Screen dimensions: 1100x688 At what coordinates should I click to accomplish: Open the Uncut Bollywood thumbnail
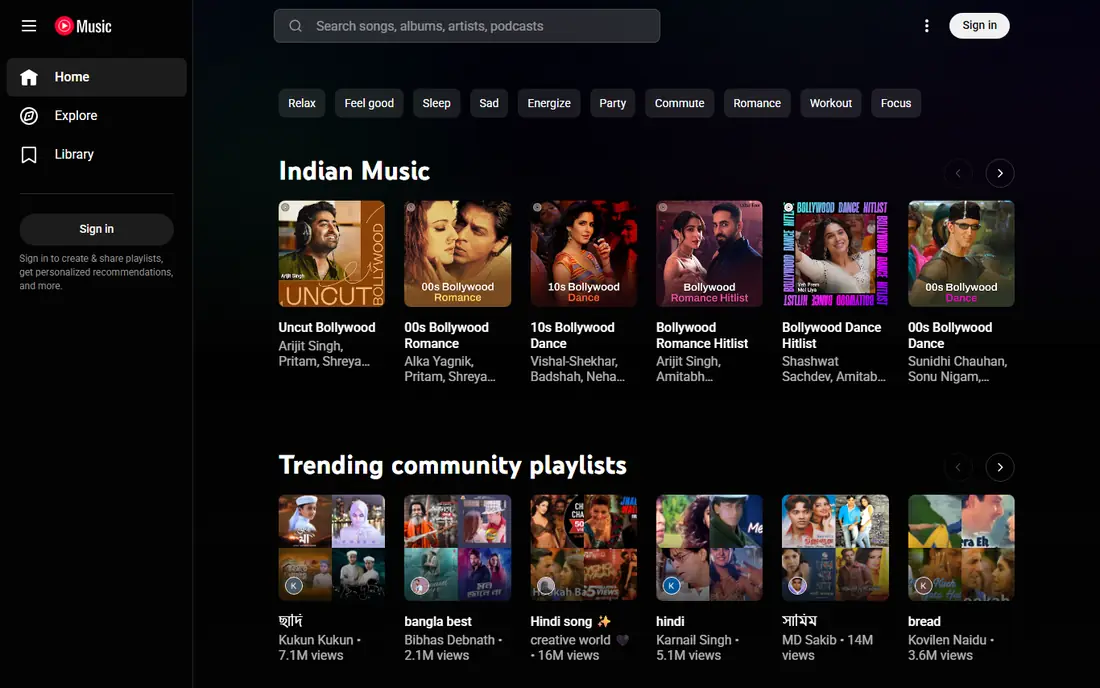(331, 254)
